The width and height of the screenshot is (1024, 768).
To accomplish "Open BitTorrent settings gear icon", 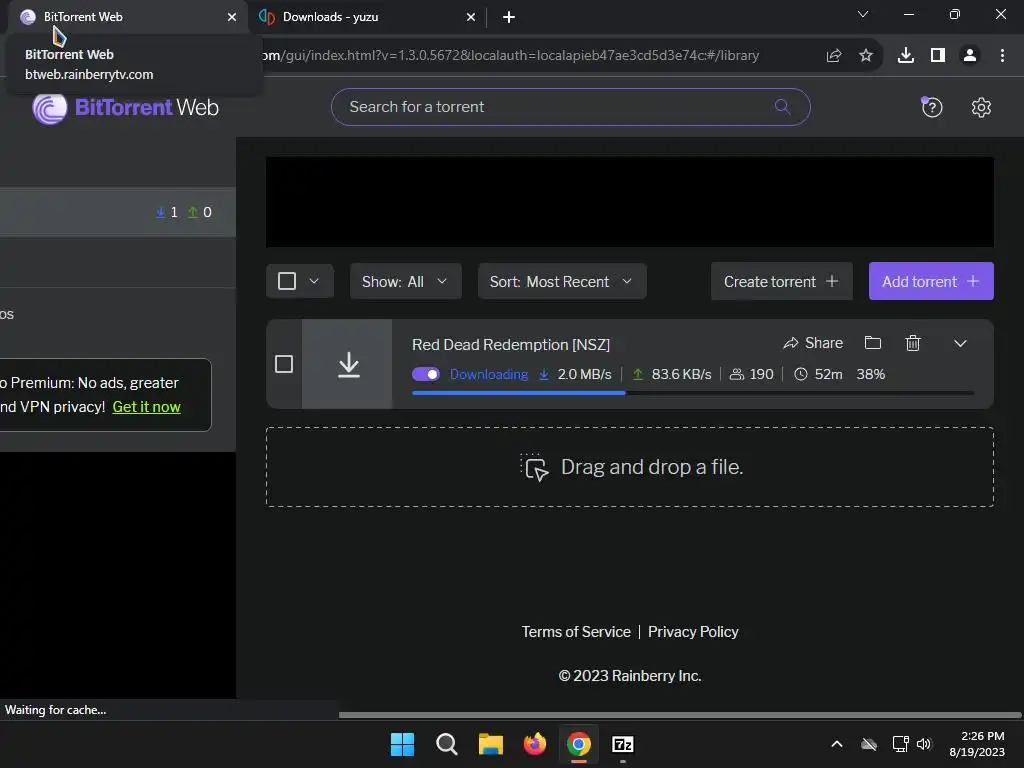I will [x=981, y=107].
